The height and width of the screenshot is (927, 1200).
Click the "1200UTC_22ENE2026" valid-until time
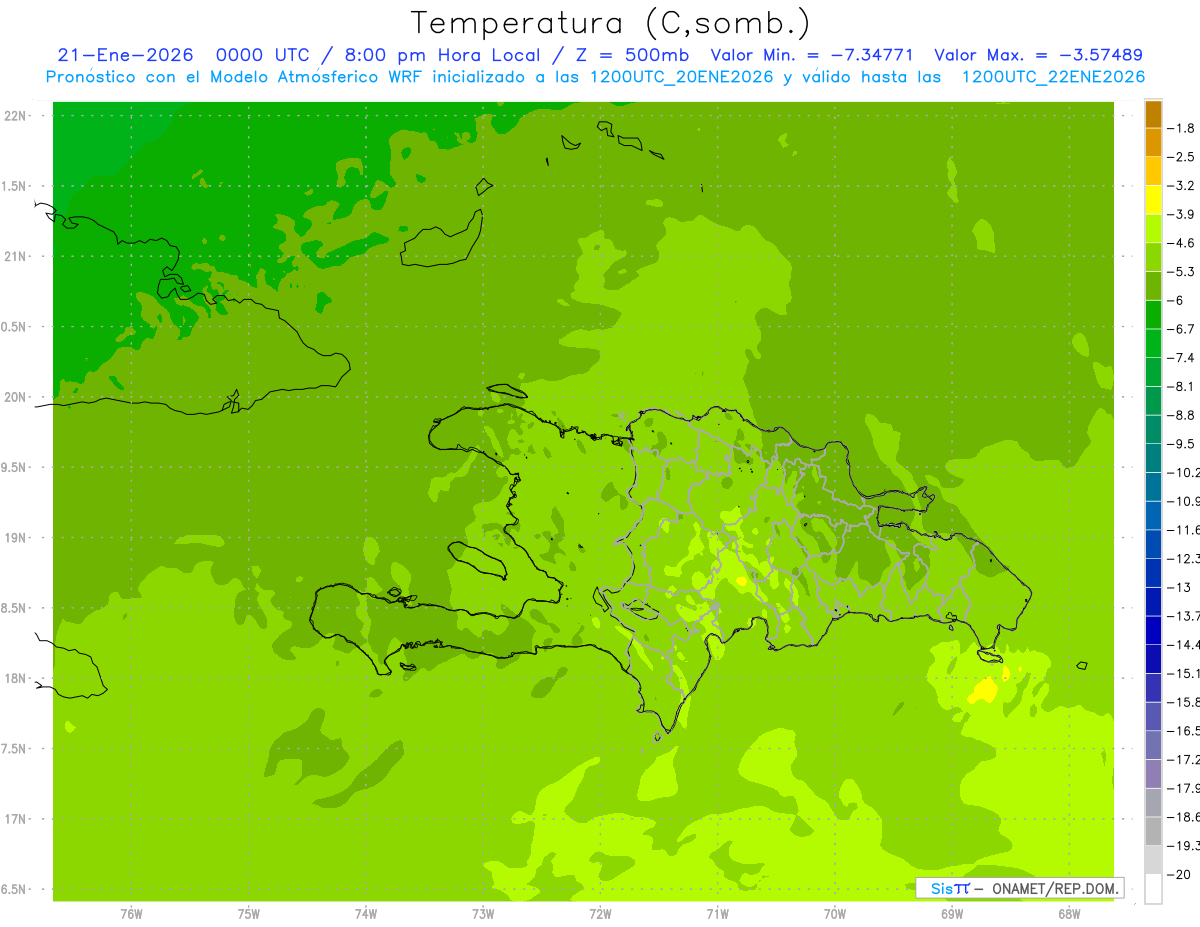click(x=1053, y=77)
